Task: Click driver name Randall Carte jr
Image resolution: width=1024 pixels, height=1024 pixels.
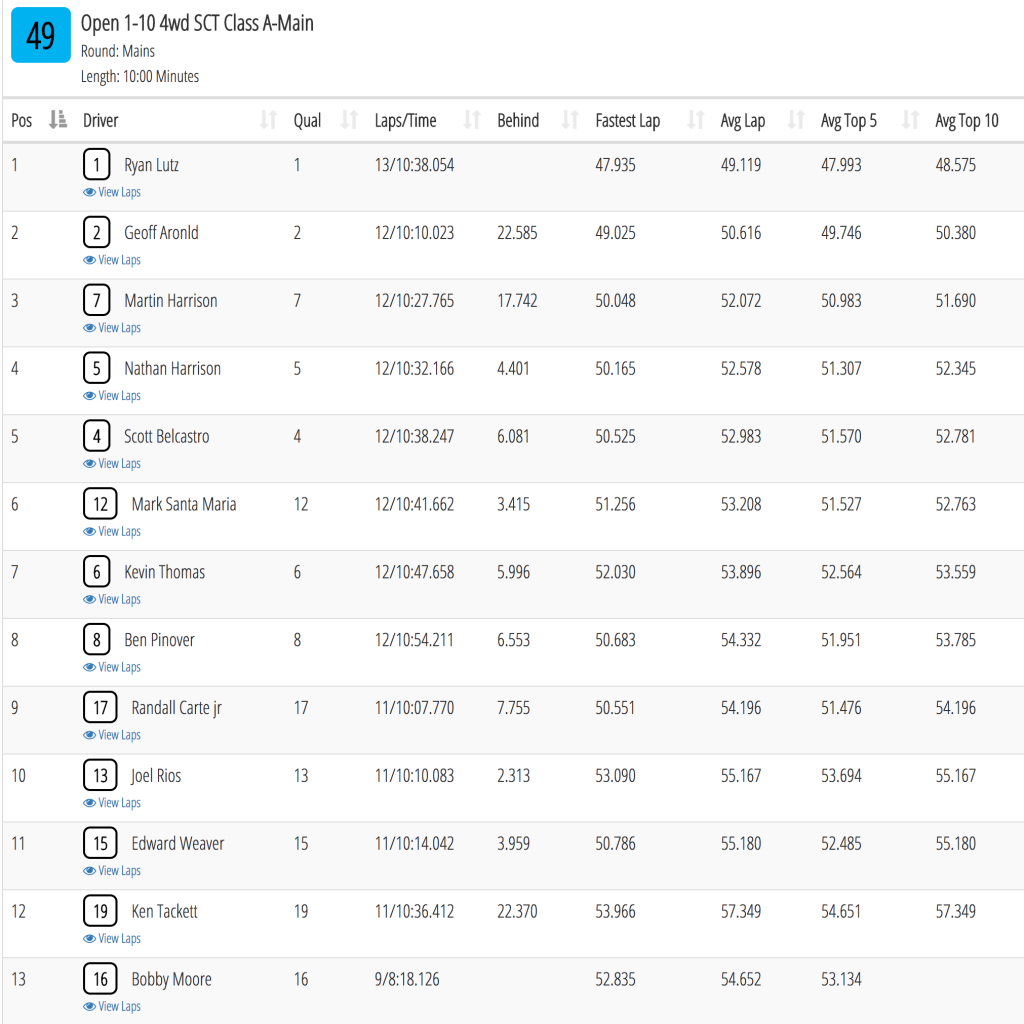Action: click(177, 709)
